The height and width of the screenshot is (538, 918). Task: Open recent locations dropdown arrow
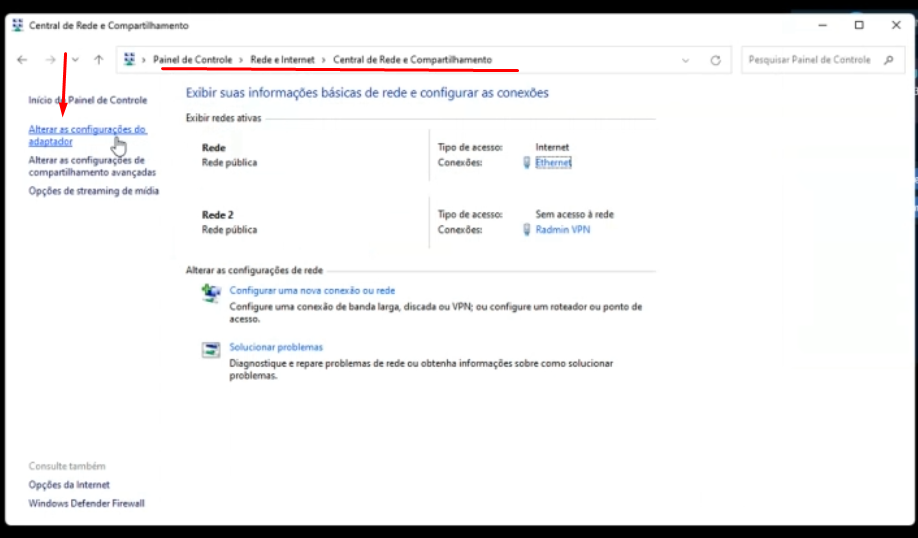pos(74,60)
